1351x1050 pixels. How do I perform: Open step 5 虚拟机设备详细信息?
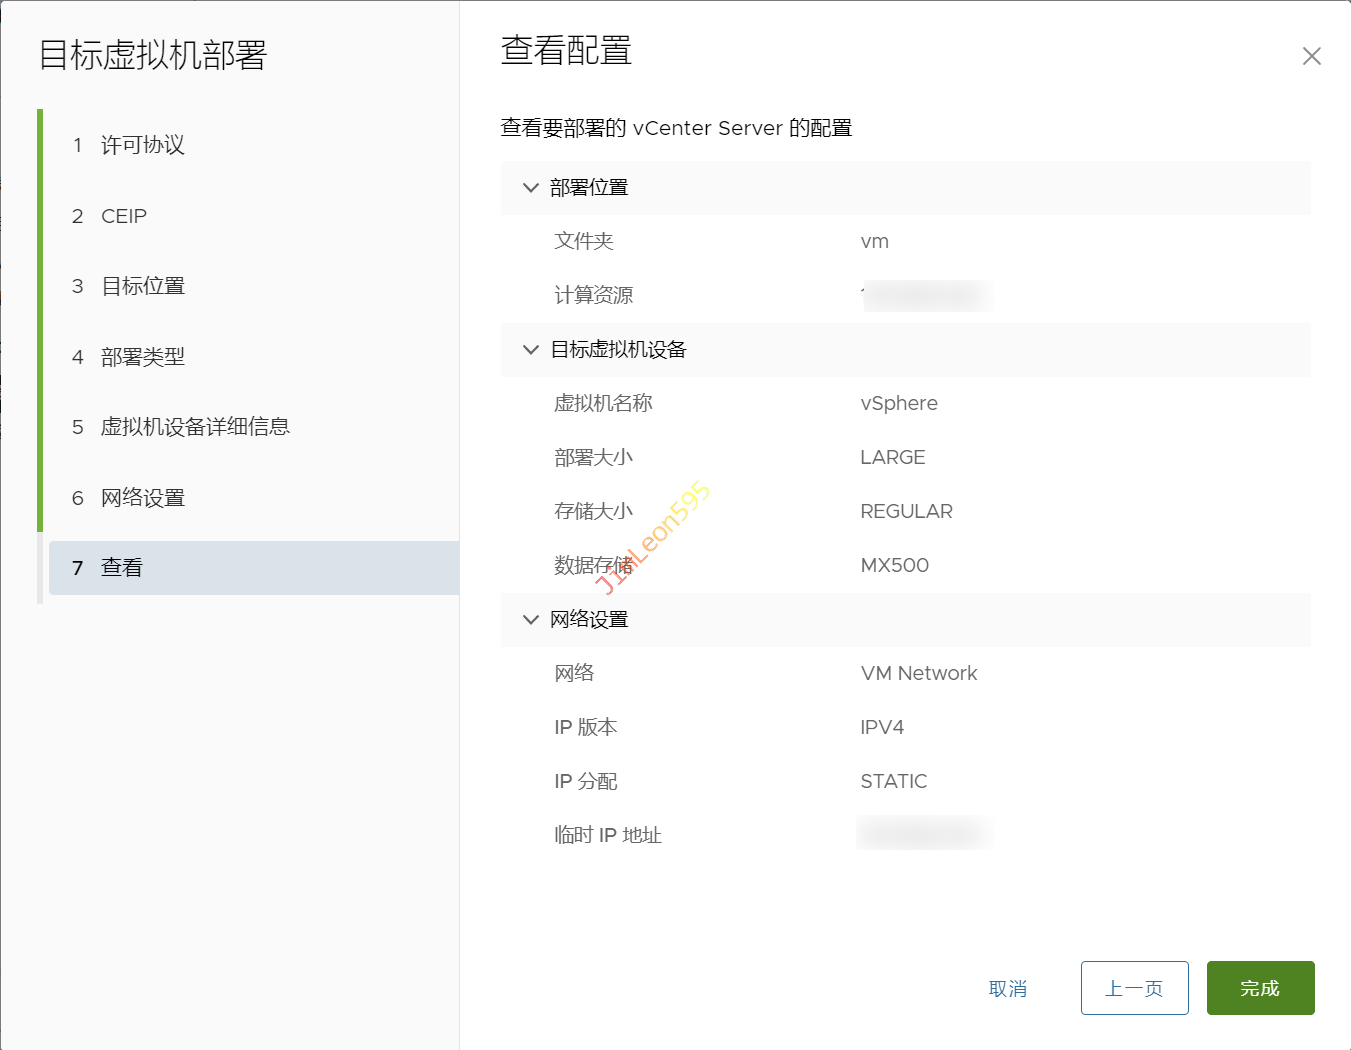[194, 427]
